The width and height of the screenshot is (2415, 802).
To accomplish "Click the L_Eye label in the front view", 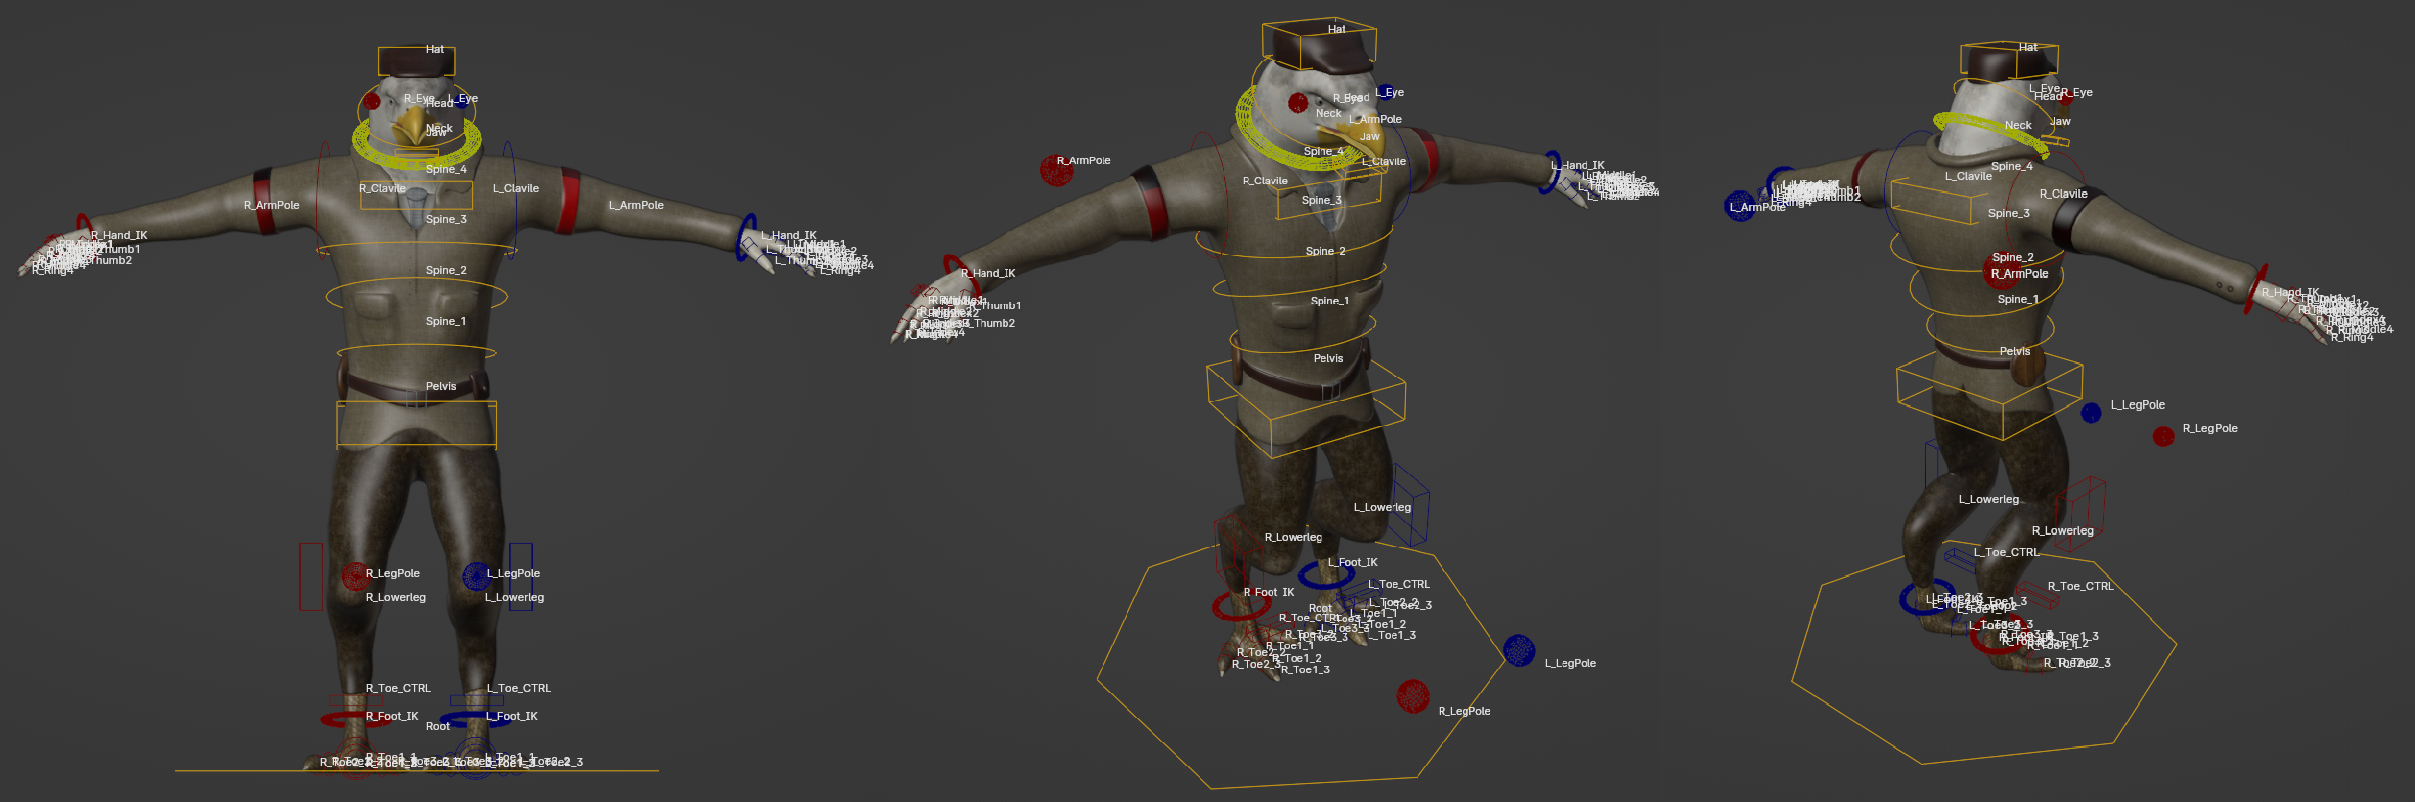I will coord(463,98).
